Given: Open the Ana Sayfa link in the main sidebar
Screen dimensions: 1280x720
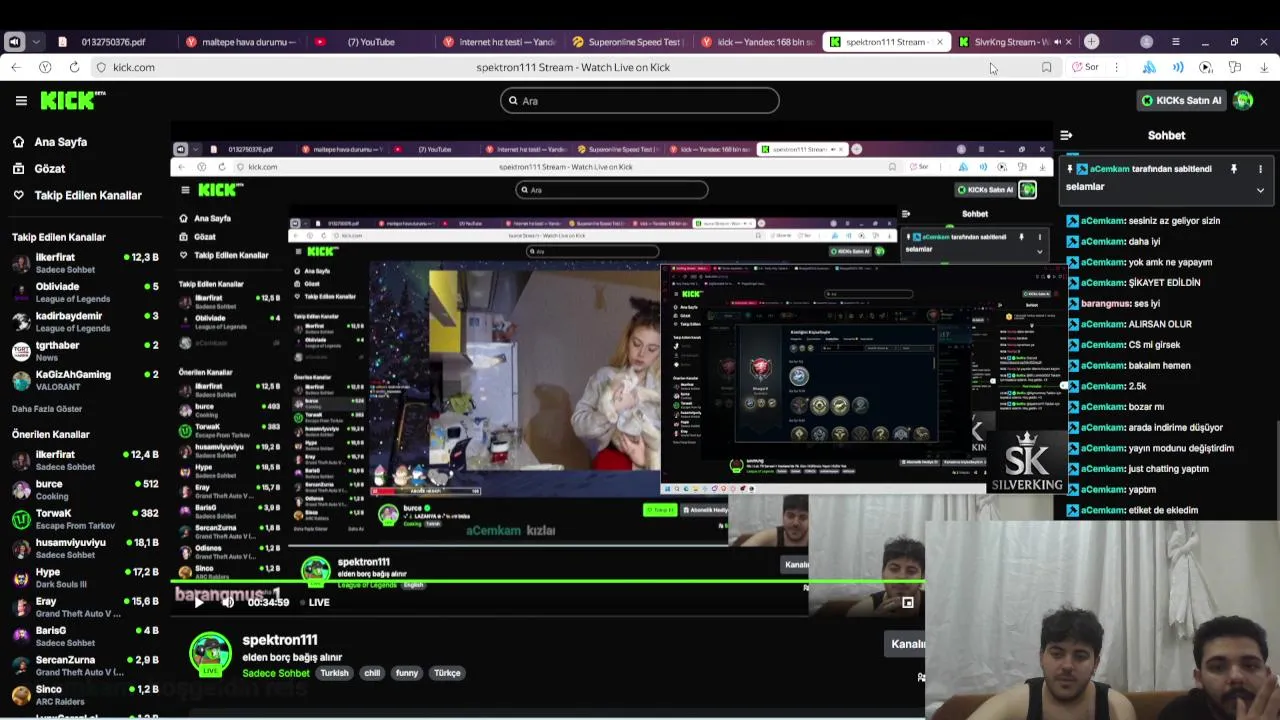Looking at the screenshot, I should pos(61,142).
